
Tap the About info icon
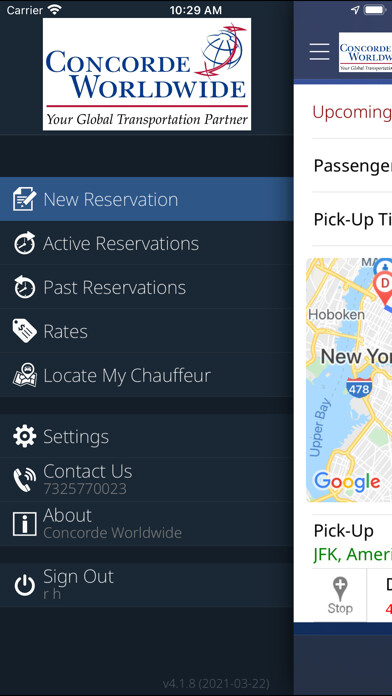tap(24, 524)
